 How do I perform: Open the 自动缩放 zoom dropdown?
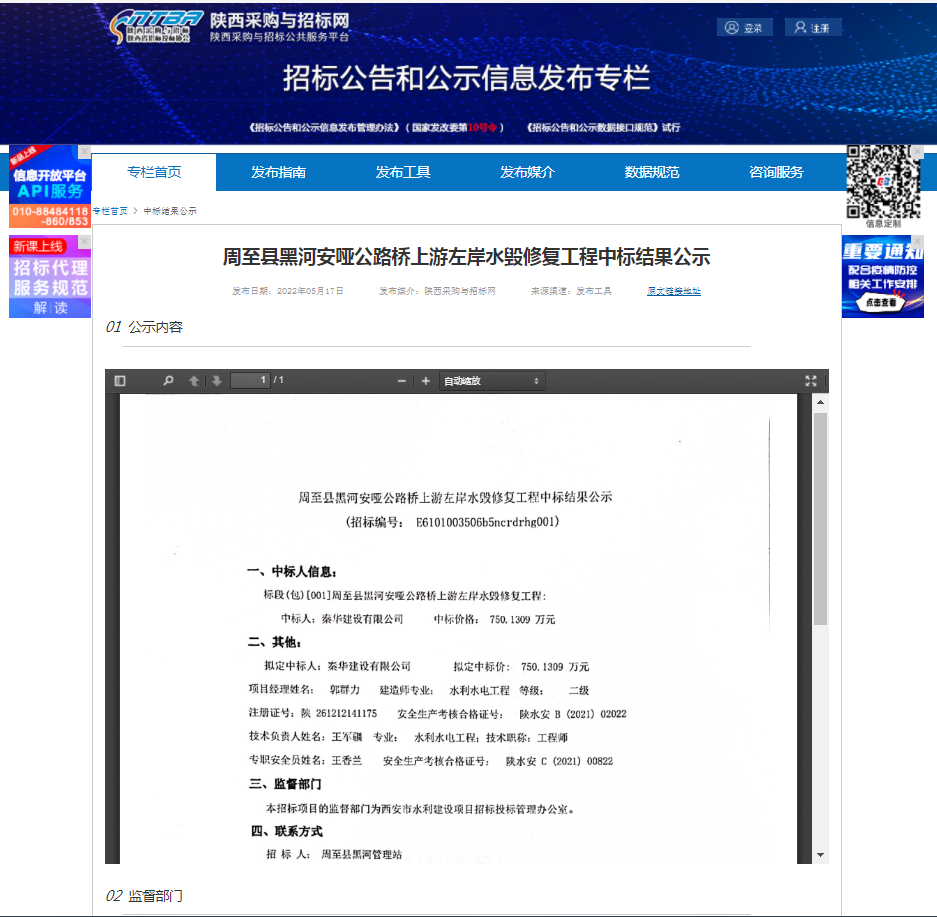point(492,381)
